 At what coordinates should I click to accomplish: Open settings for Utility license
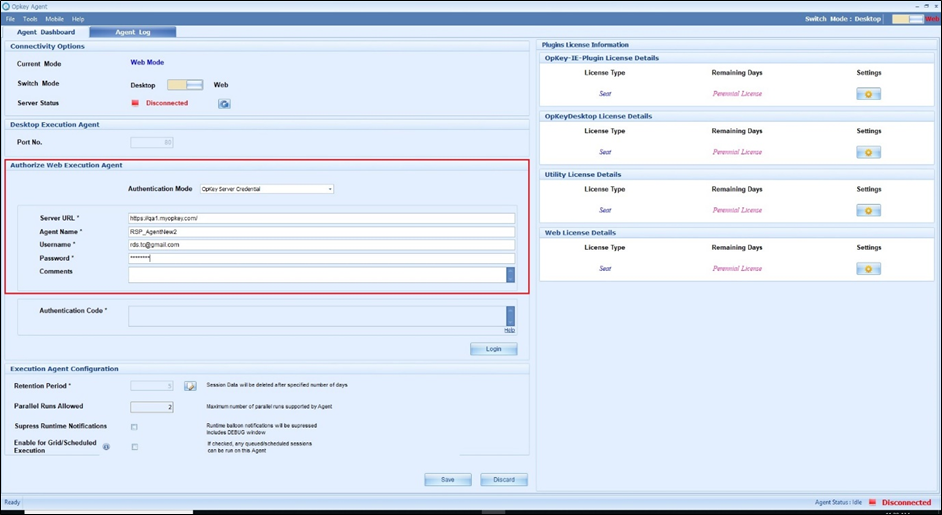click(868, 210)
